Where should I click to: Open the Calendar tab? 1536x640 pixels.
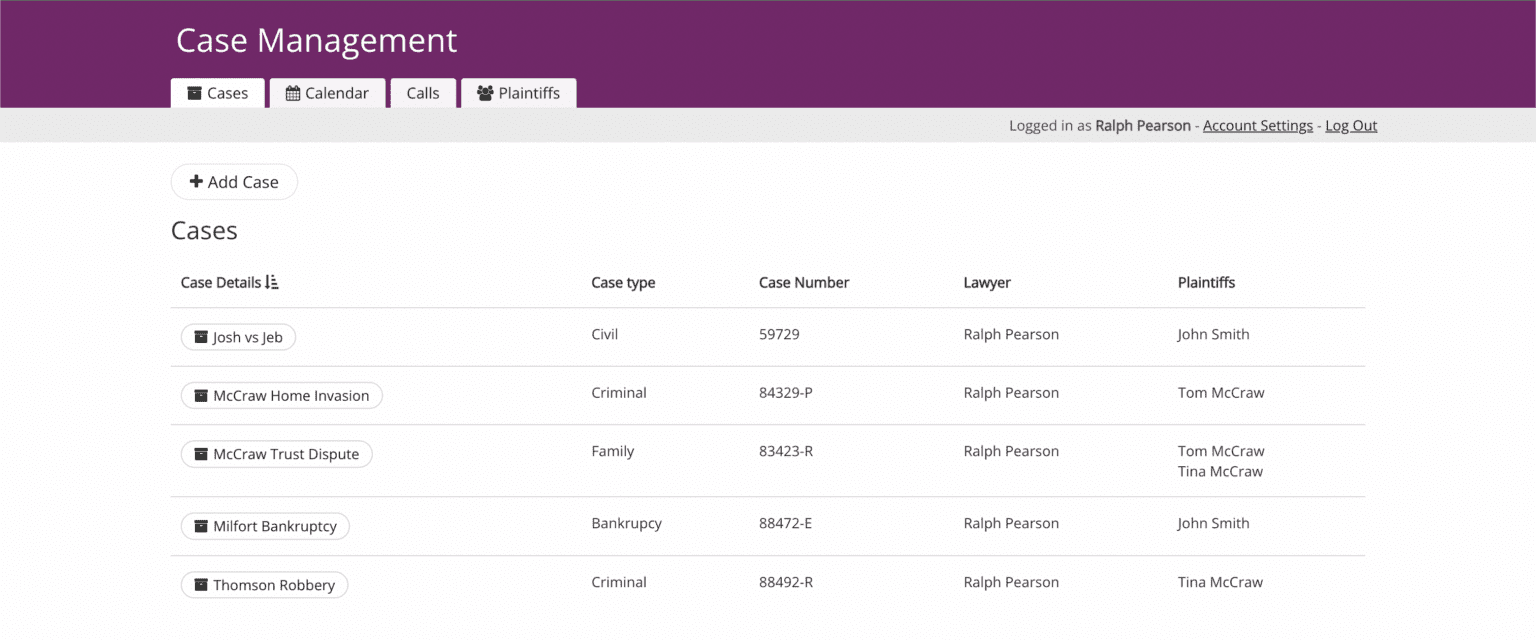click(x=327, y=93)
